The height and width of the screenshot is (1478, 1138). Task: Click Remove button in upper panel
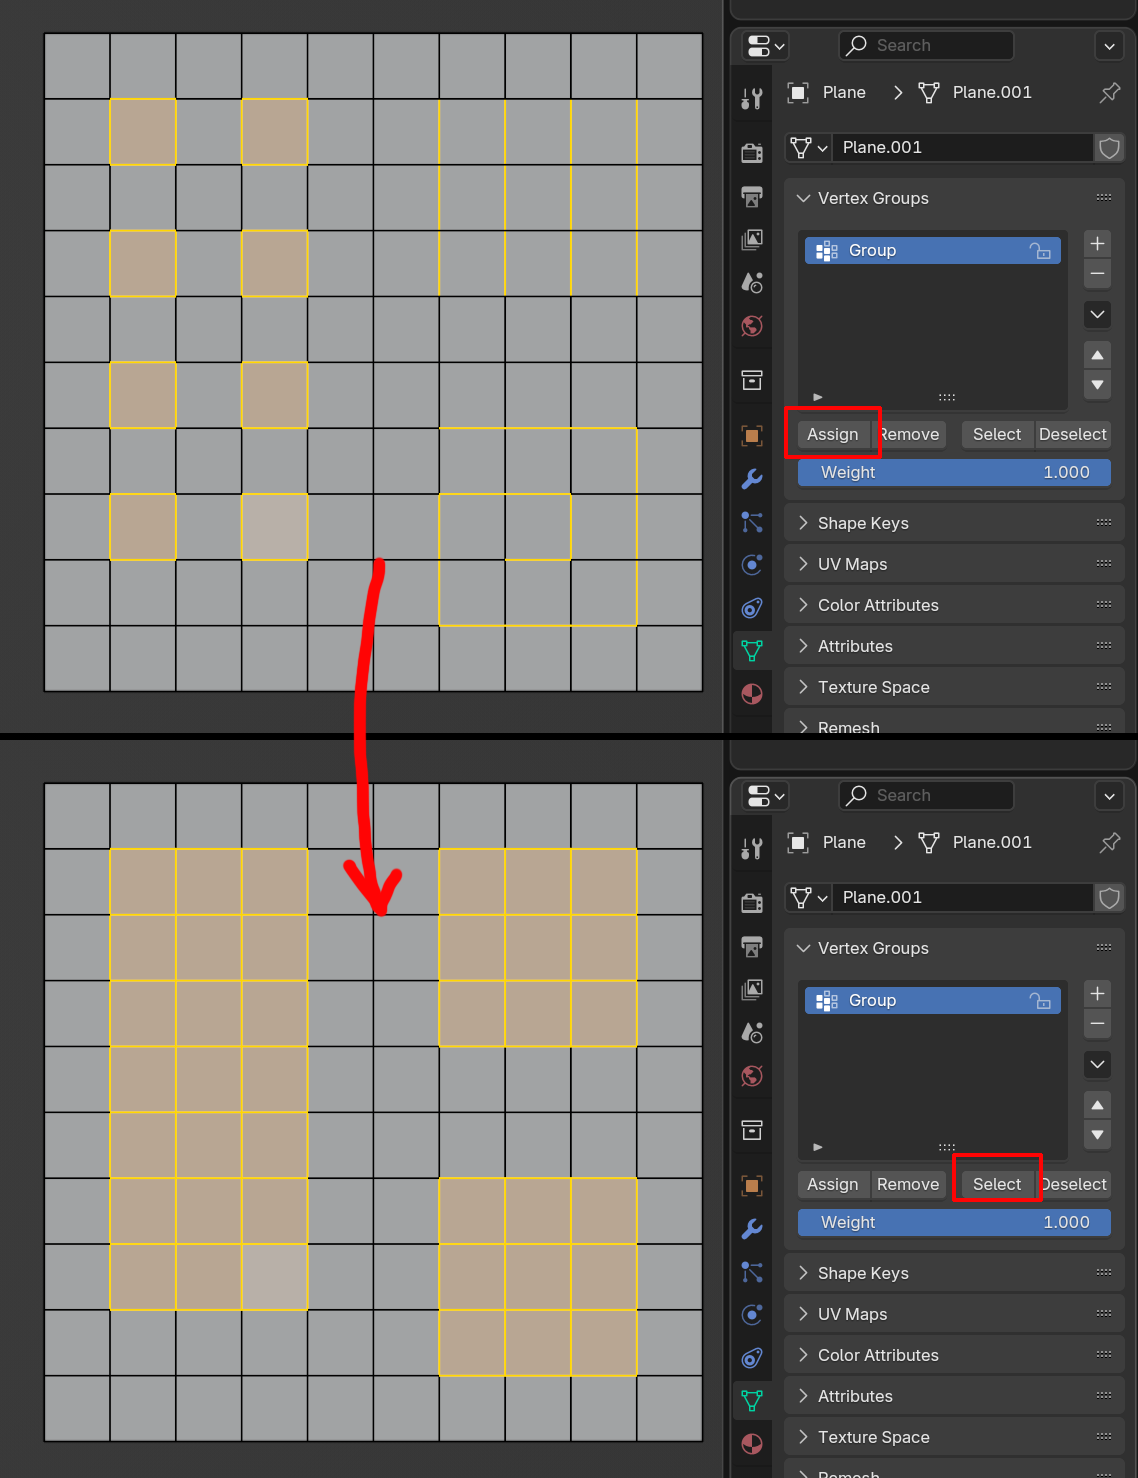point(908,434)
